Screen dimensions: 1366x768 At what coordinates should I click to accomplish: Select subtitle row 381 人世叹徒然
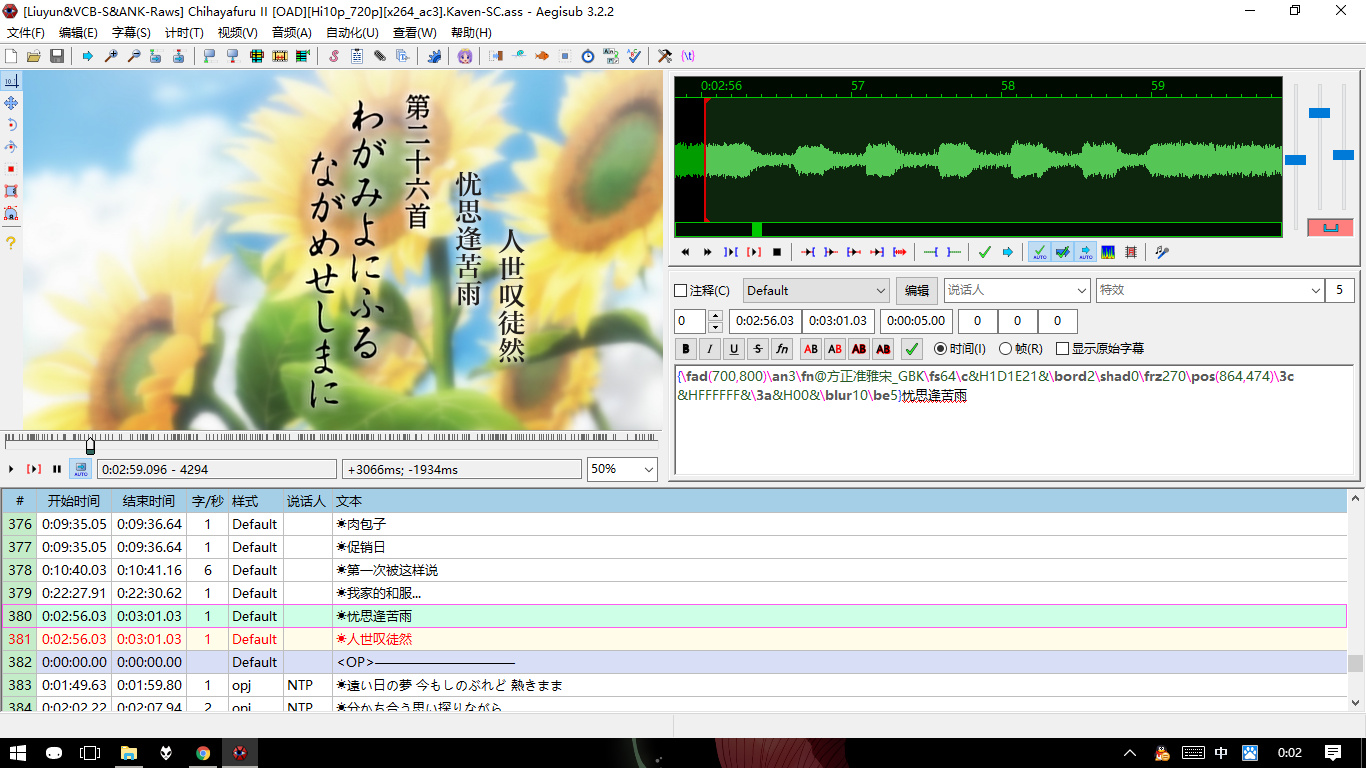point(674,639)
